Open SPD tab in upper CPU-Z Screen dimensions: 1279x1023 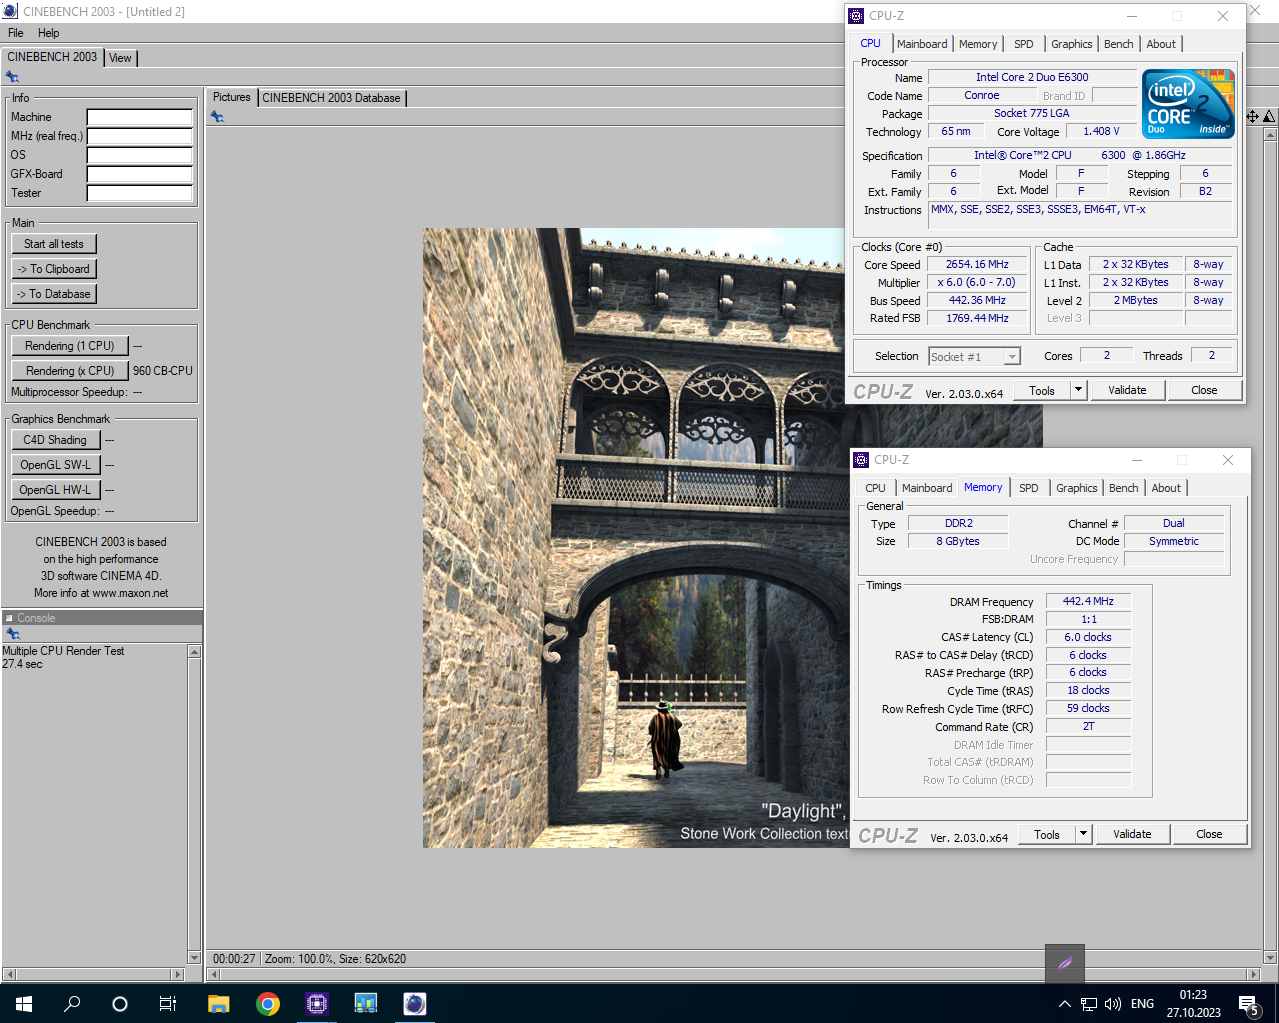(x=1024, y=44)
